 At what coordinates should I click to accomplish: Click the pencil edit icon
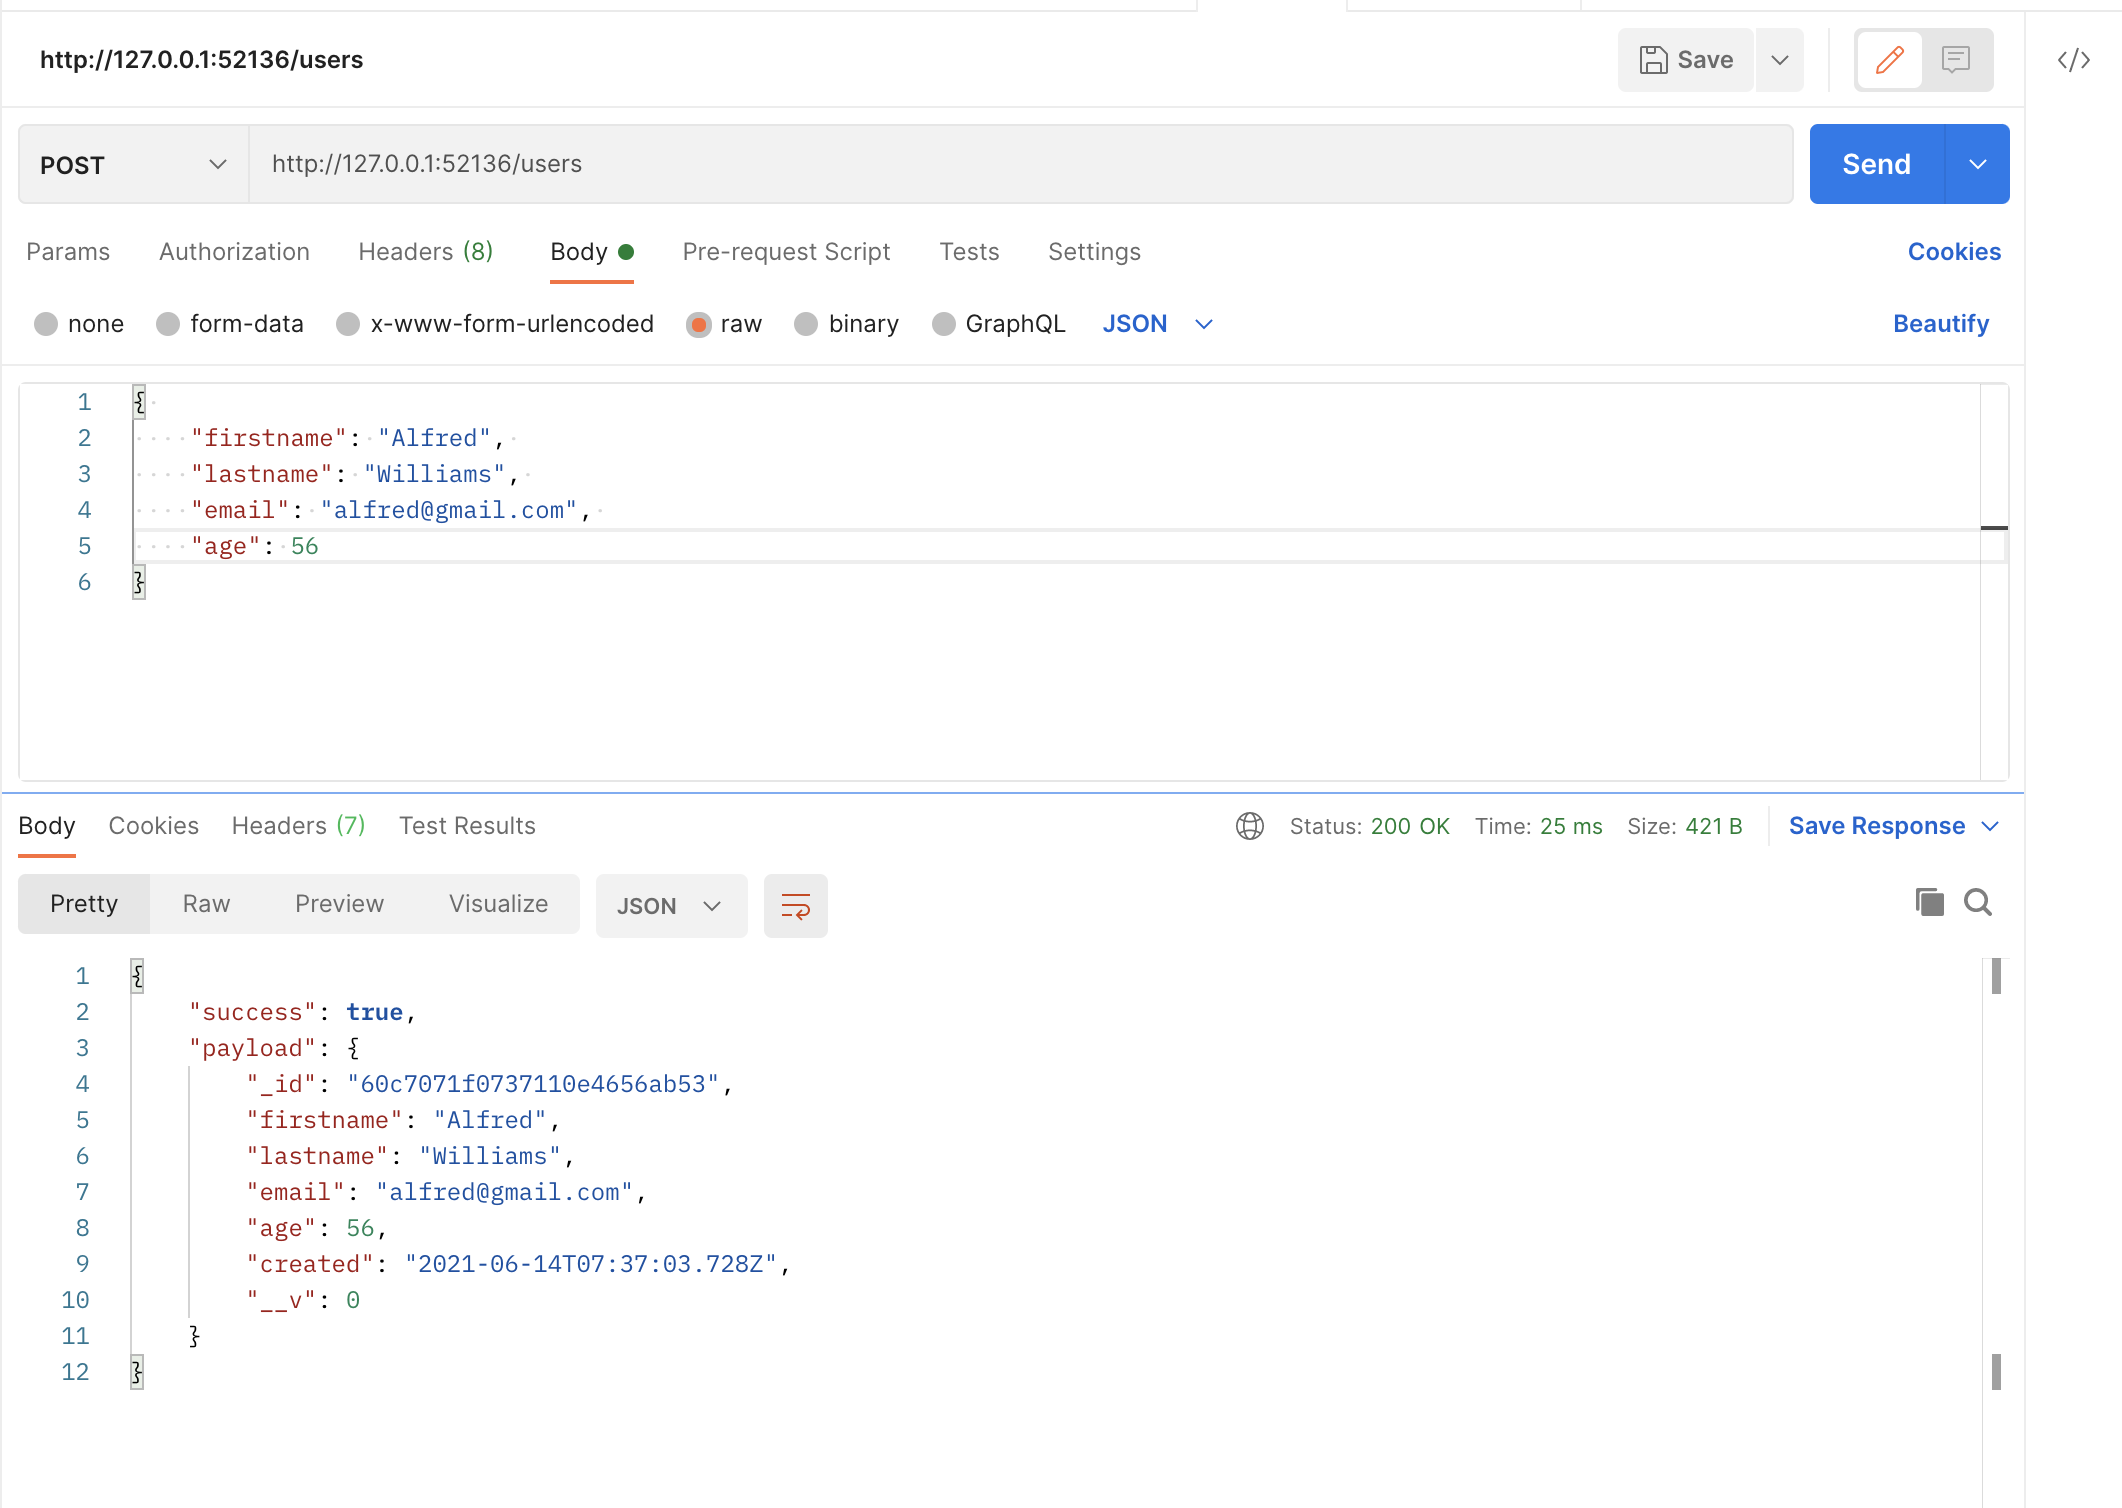[1889, 60]
